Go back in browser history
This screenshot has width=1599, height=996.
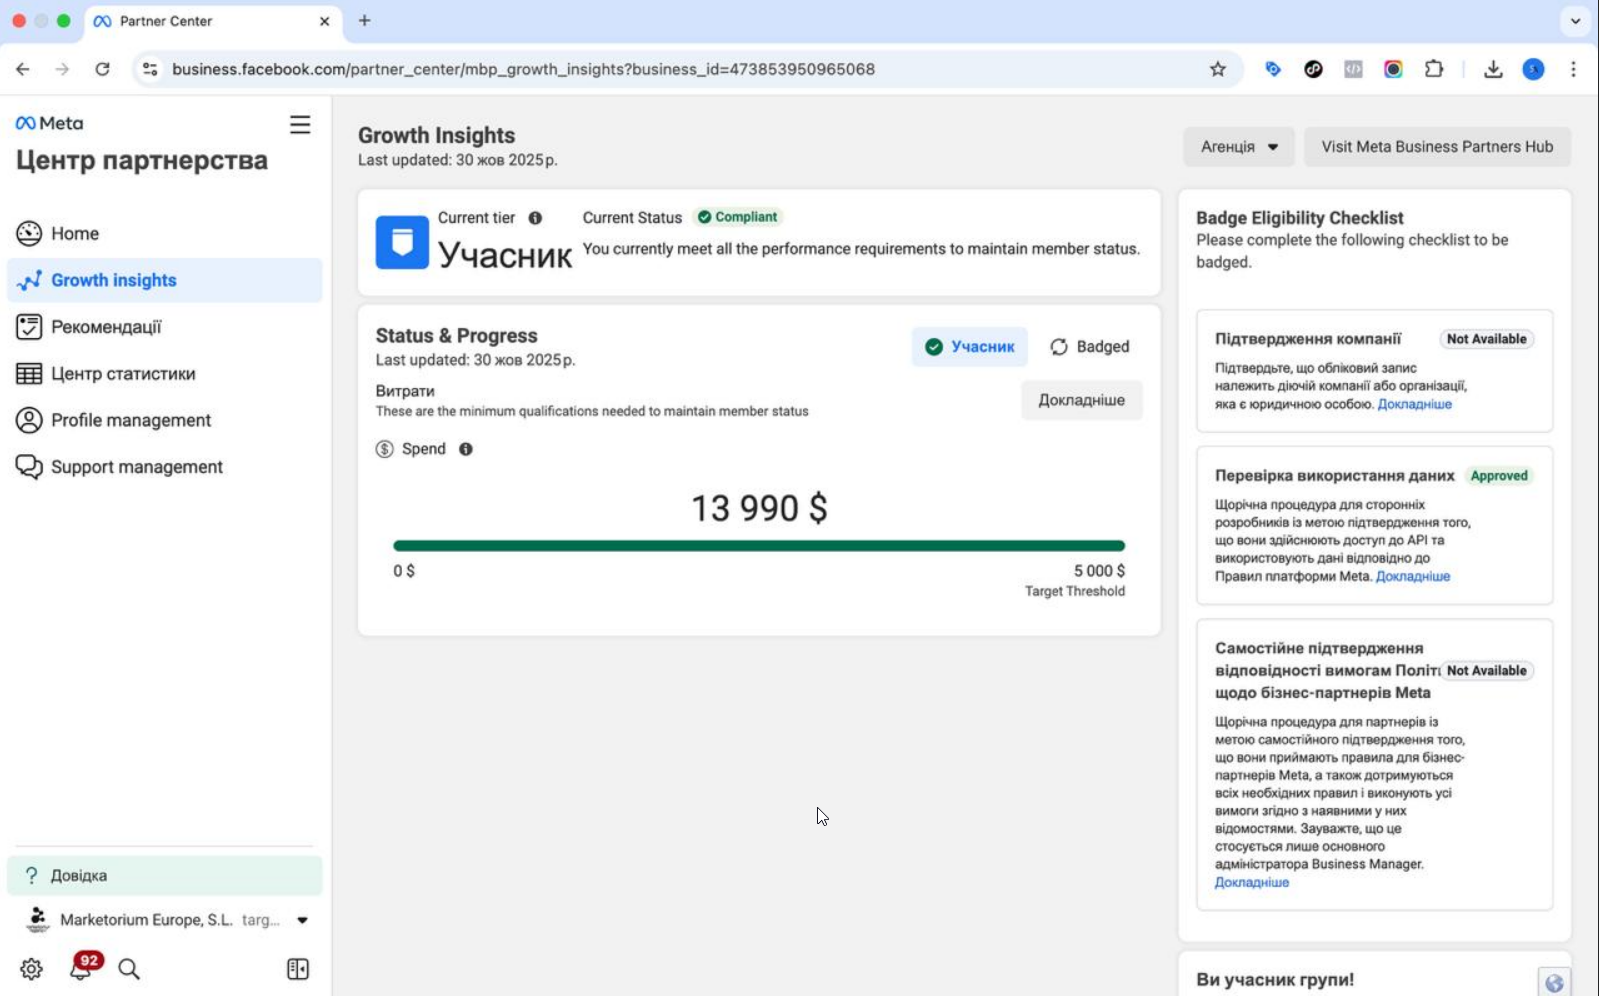click(23, 69)
